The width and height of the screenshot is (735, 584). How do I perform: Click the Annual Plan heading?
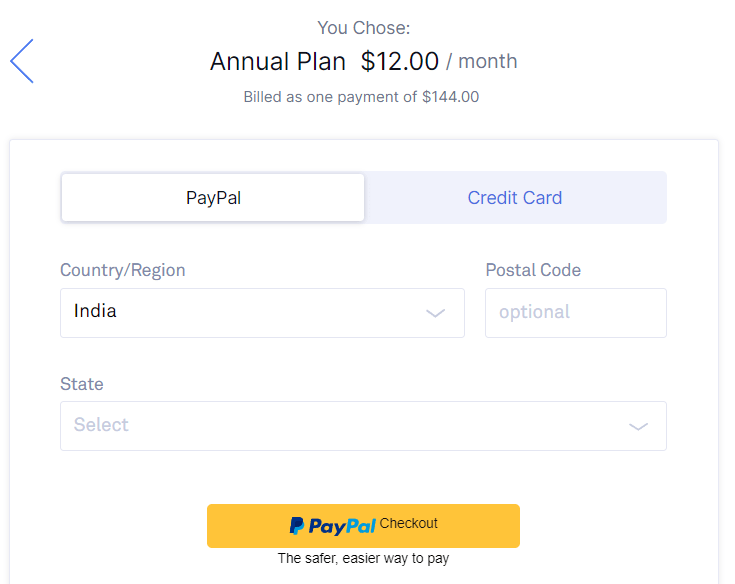(x=278, y=61)
